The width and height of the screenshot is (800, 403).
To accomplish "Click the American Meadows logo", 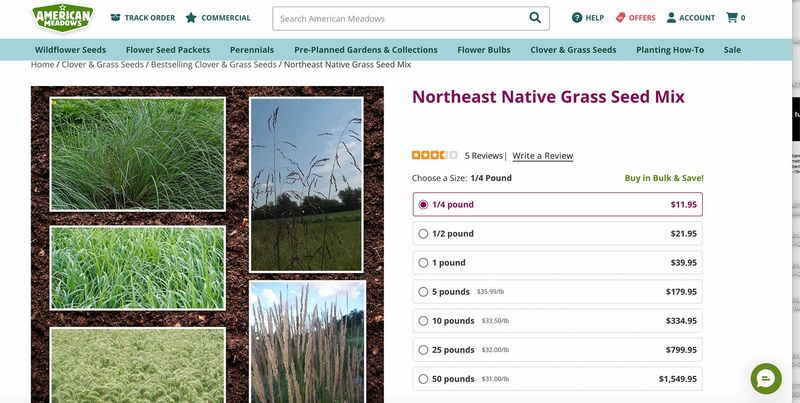I will click(63, 17).
